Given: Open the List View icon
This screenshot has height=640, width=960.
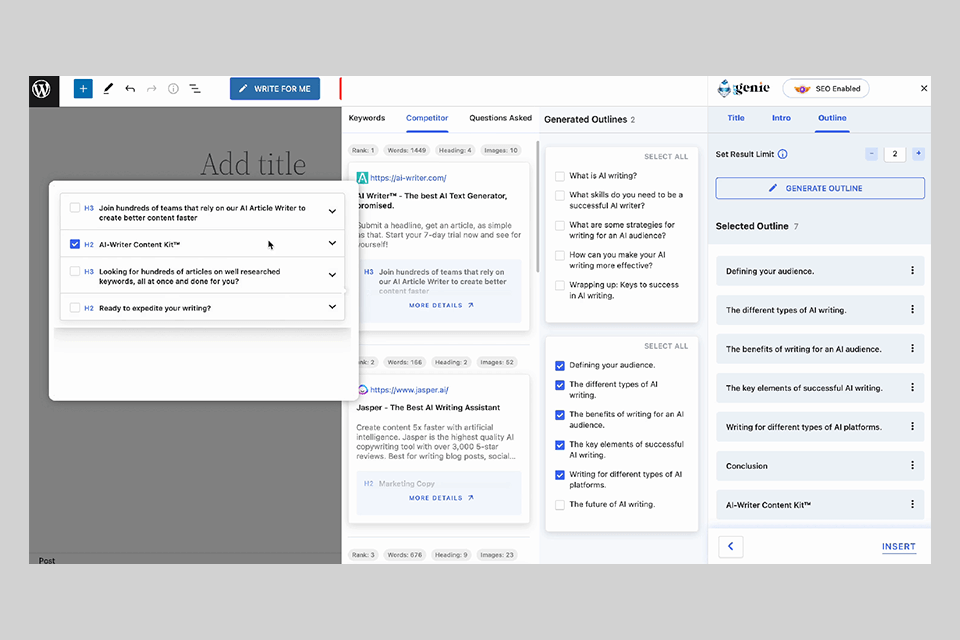Looking at the screenshot, I should point(195,89).
